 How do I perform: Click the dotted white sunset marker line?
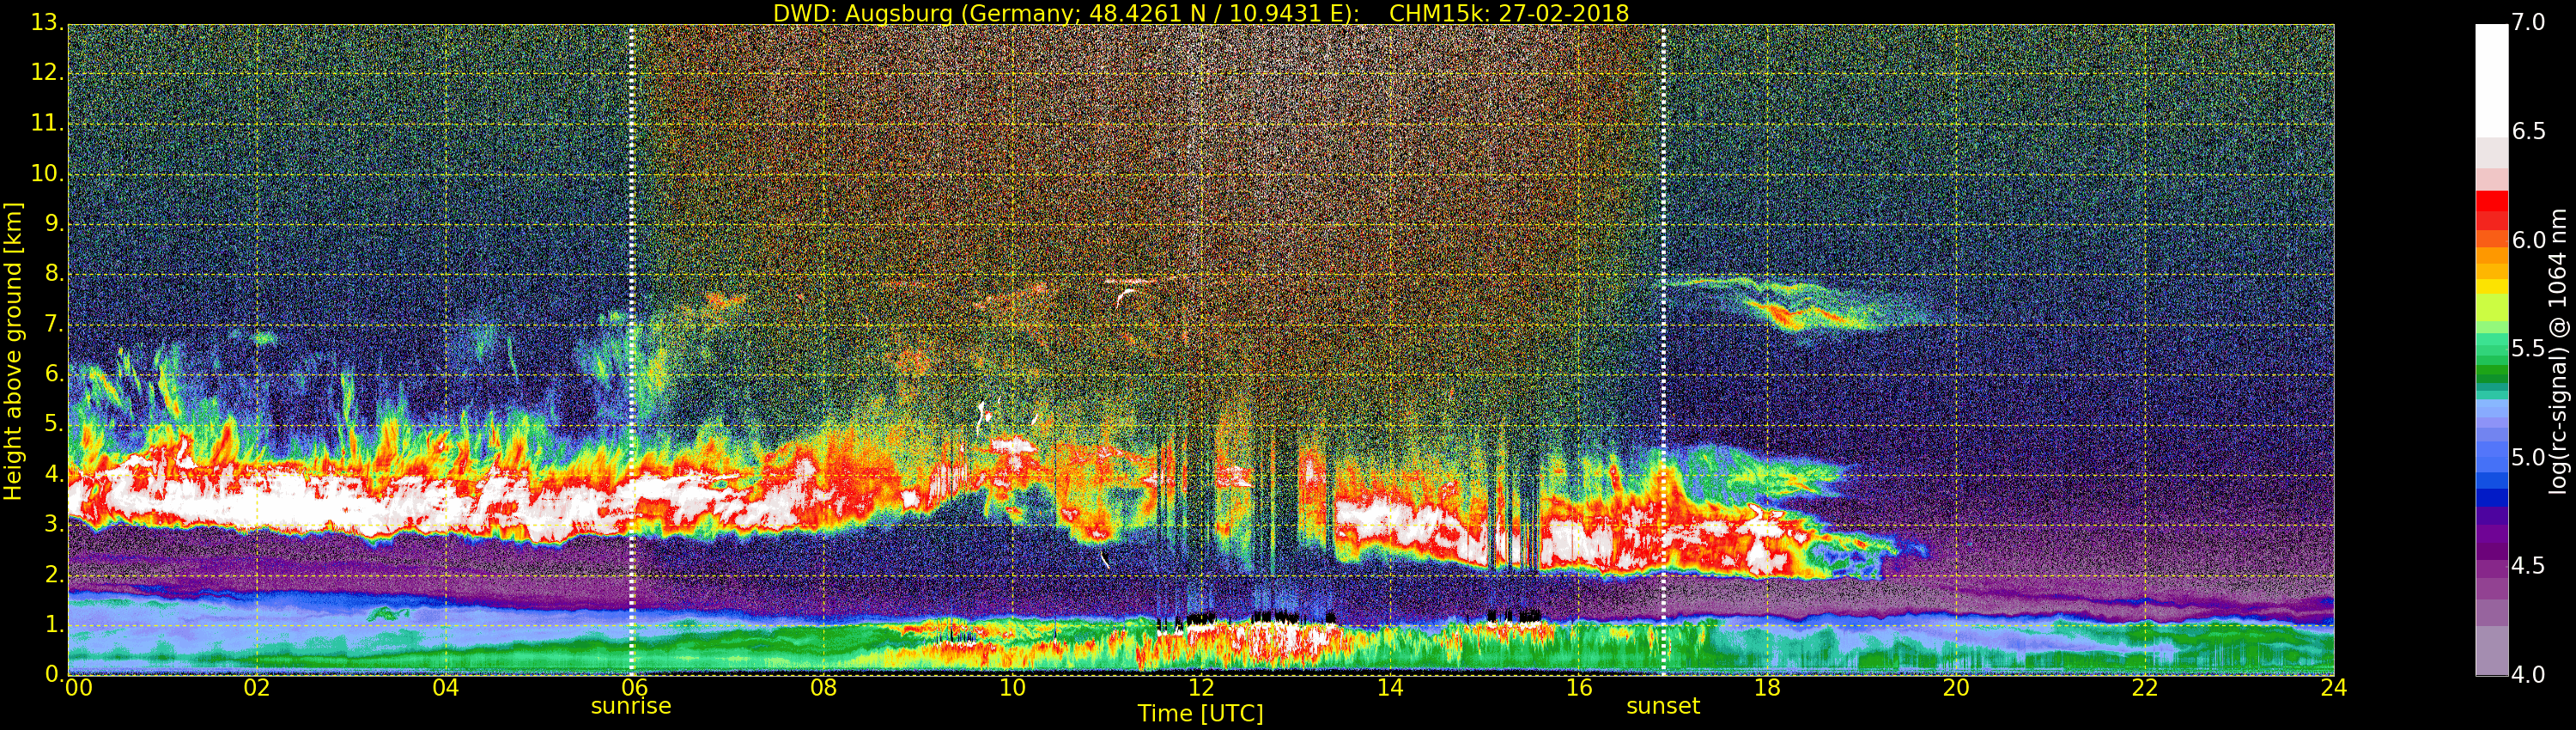(x=1663, y=350)
